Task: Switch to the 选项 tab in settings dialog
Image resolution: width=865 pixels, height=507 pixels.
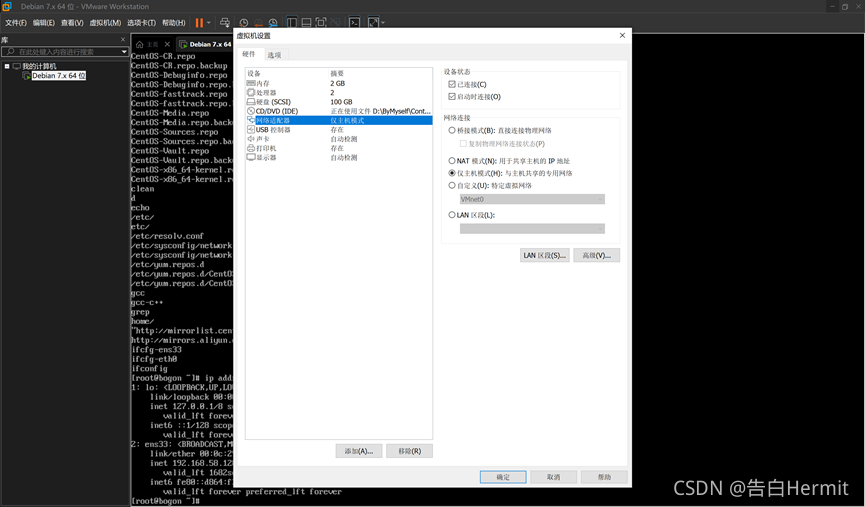Action: point(274,55)
